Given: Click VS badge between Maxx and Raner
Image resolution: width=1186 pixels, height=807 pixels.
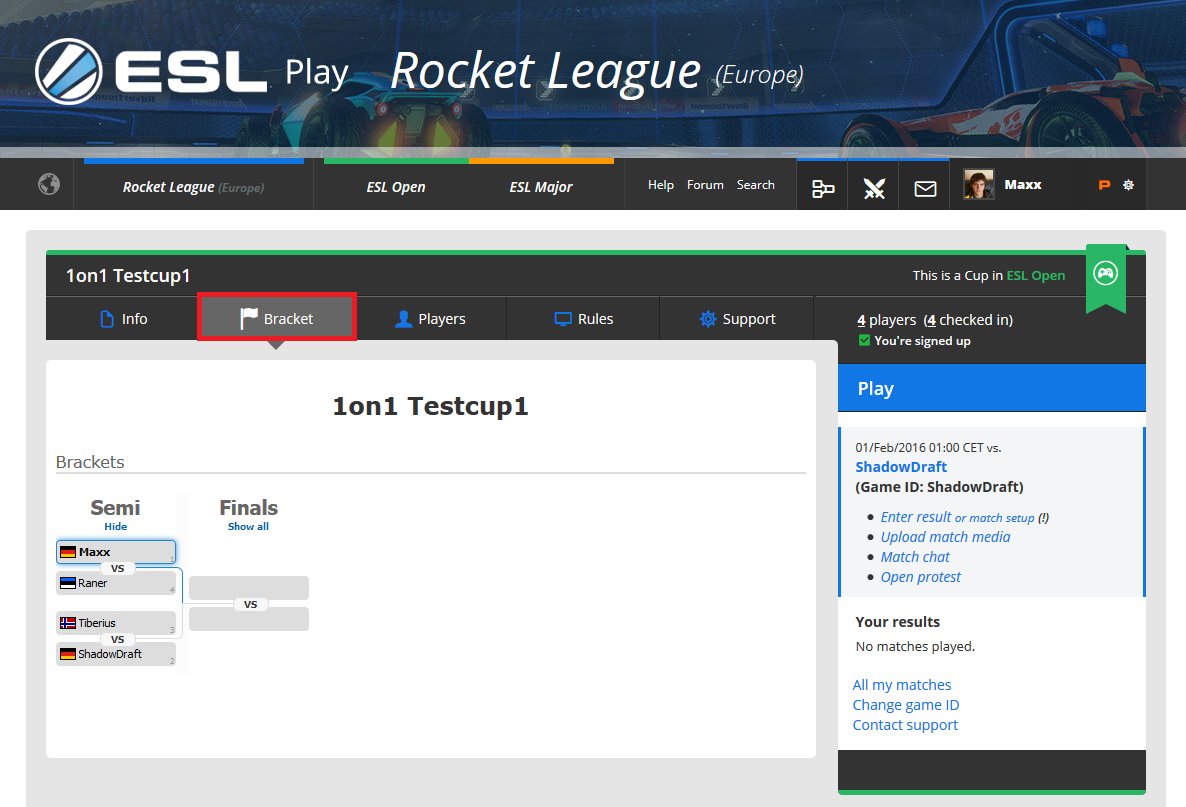Looking at the screenshot, I should 117,568.
